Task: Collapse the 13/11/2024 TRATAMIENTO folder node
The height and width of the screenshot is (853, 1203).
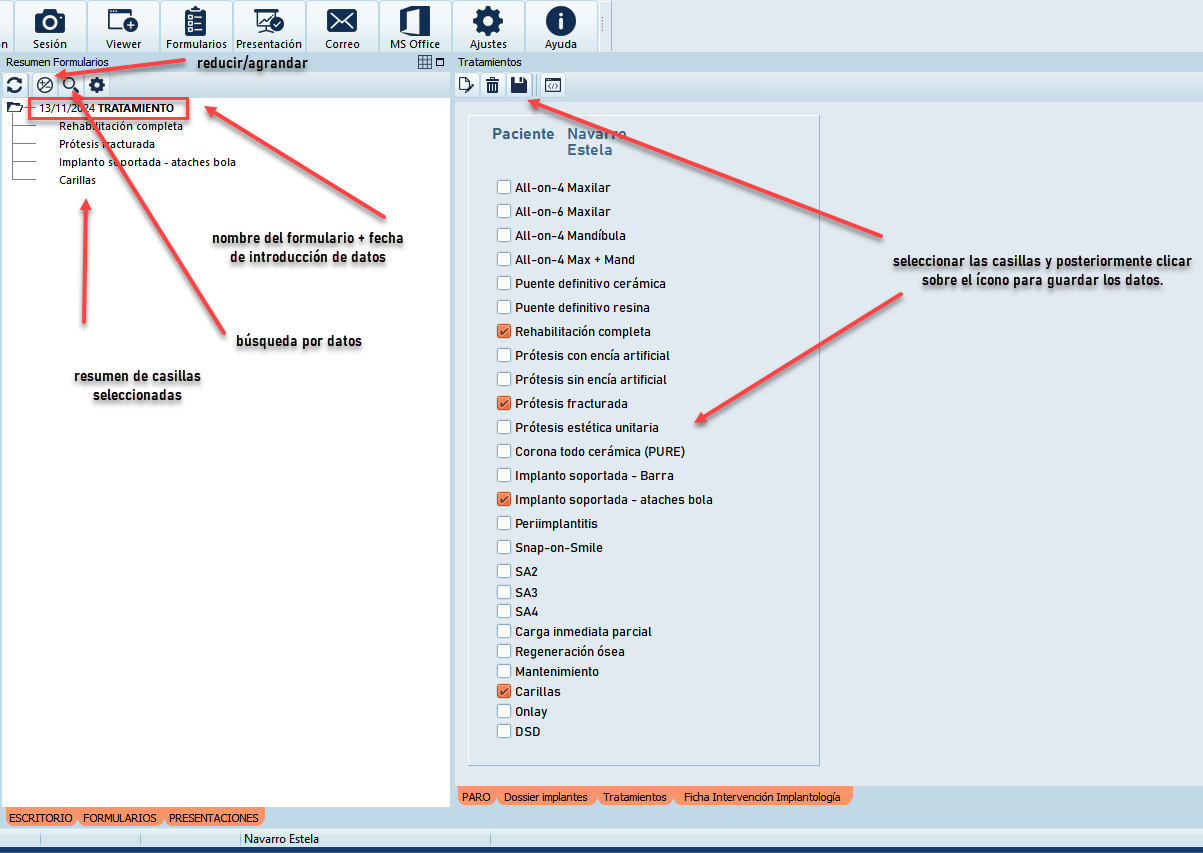Action: 14,107
